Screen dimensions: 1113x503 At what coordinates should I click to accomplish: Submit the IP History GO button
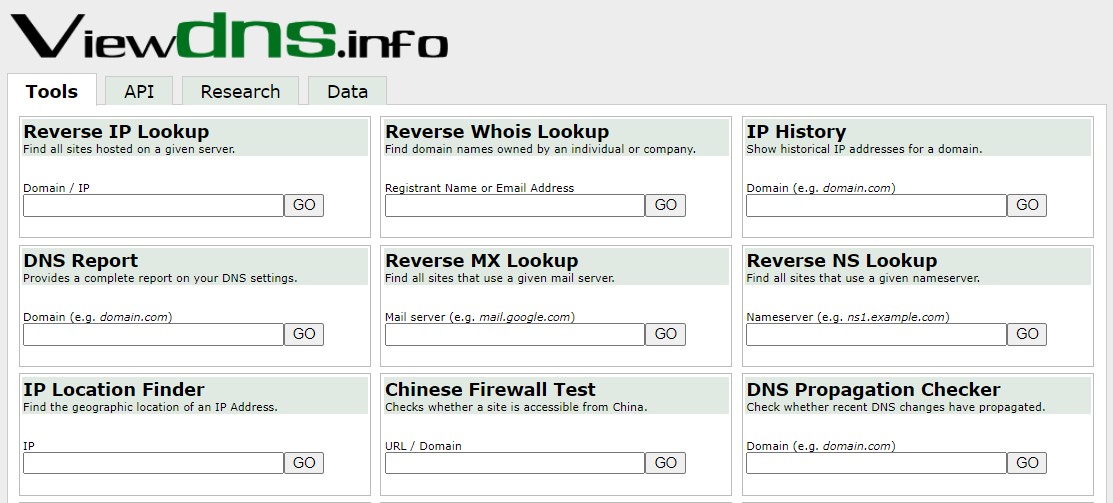coord(1027,205)
